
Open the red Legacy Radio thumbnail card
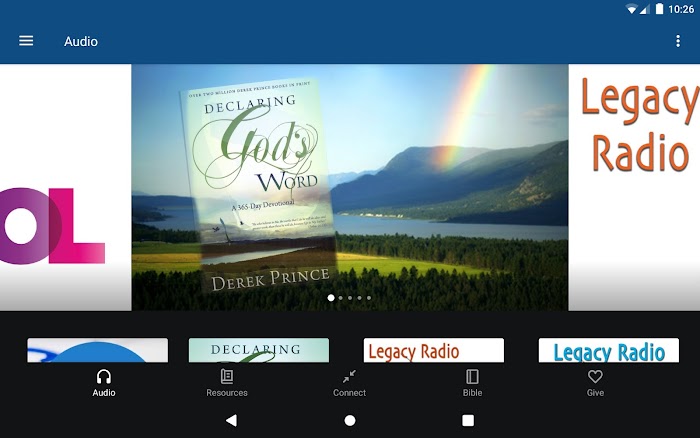pyautogui.click(x=434, y=350)
